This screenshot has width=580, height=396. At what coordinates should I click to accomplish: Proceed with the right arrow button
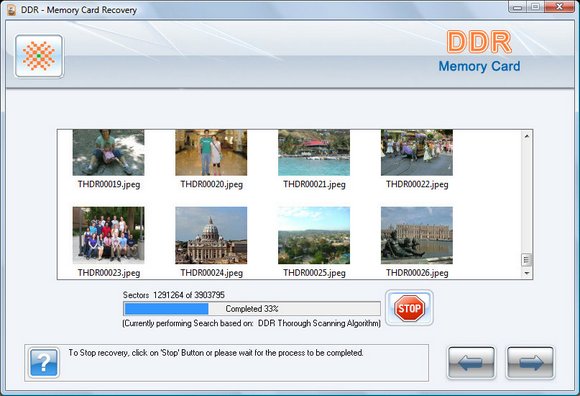[530, 363]
